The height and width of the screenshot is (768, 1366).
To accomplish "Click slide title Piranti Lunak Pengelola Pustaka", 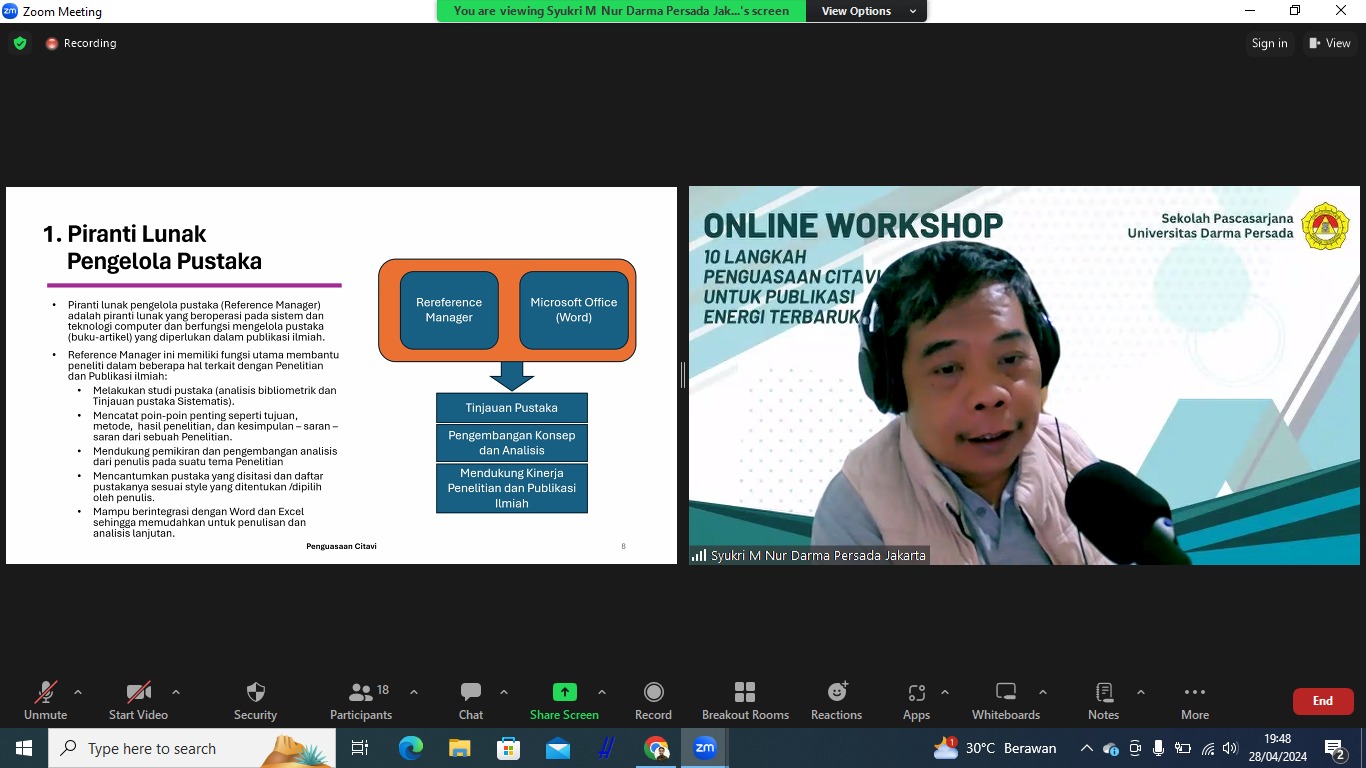I will 152,247.
